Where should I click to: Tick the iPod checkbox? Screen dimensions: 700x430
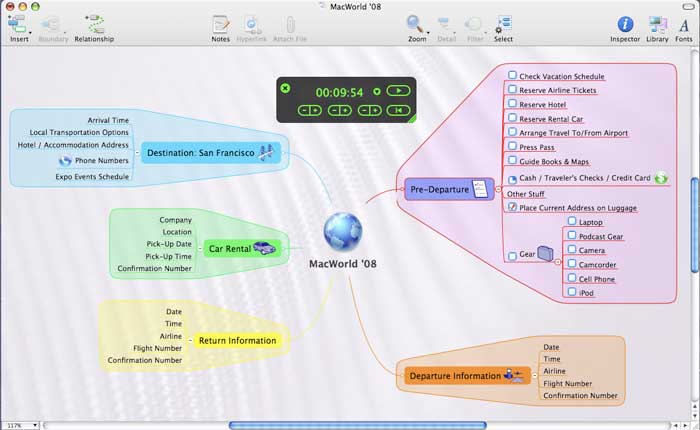coord(572,292)
